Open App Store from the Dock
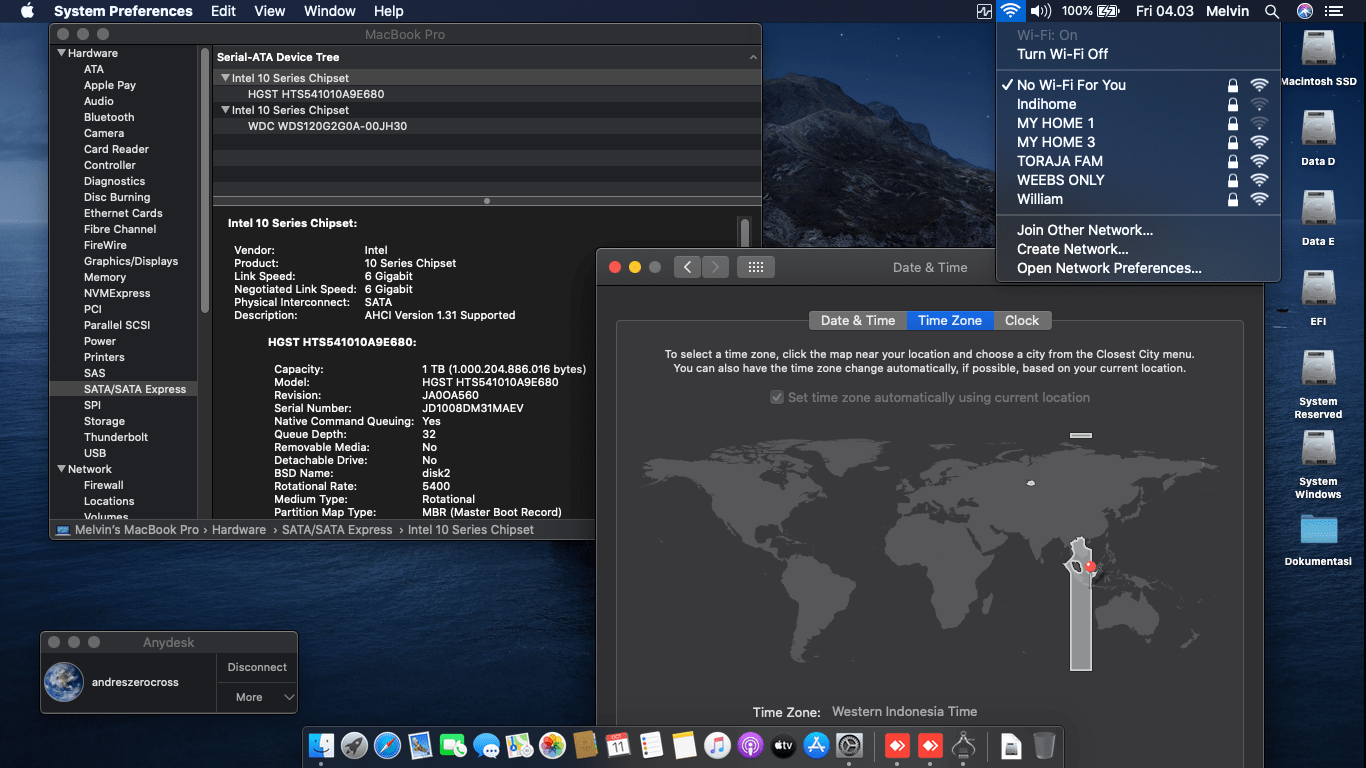Image resolution: width=1366 pixels, height=768 pixels. 816,745
